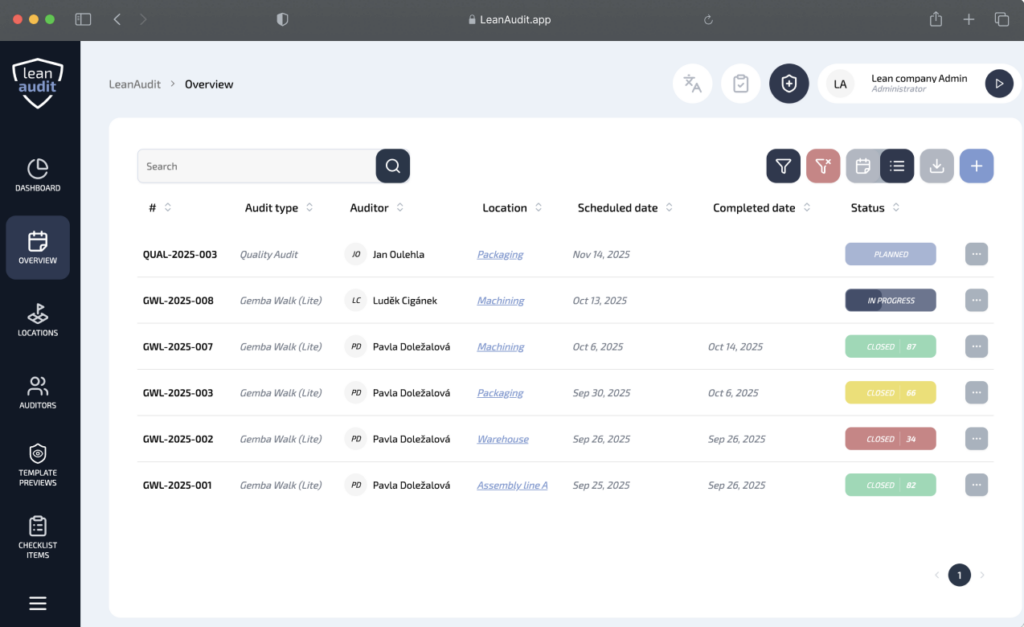Viewport: 1024px width, 627px height.
Task: Click the red Closed 34 status badge
Action: click(x=890, y=439)
